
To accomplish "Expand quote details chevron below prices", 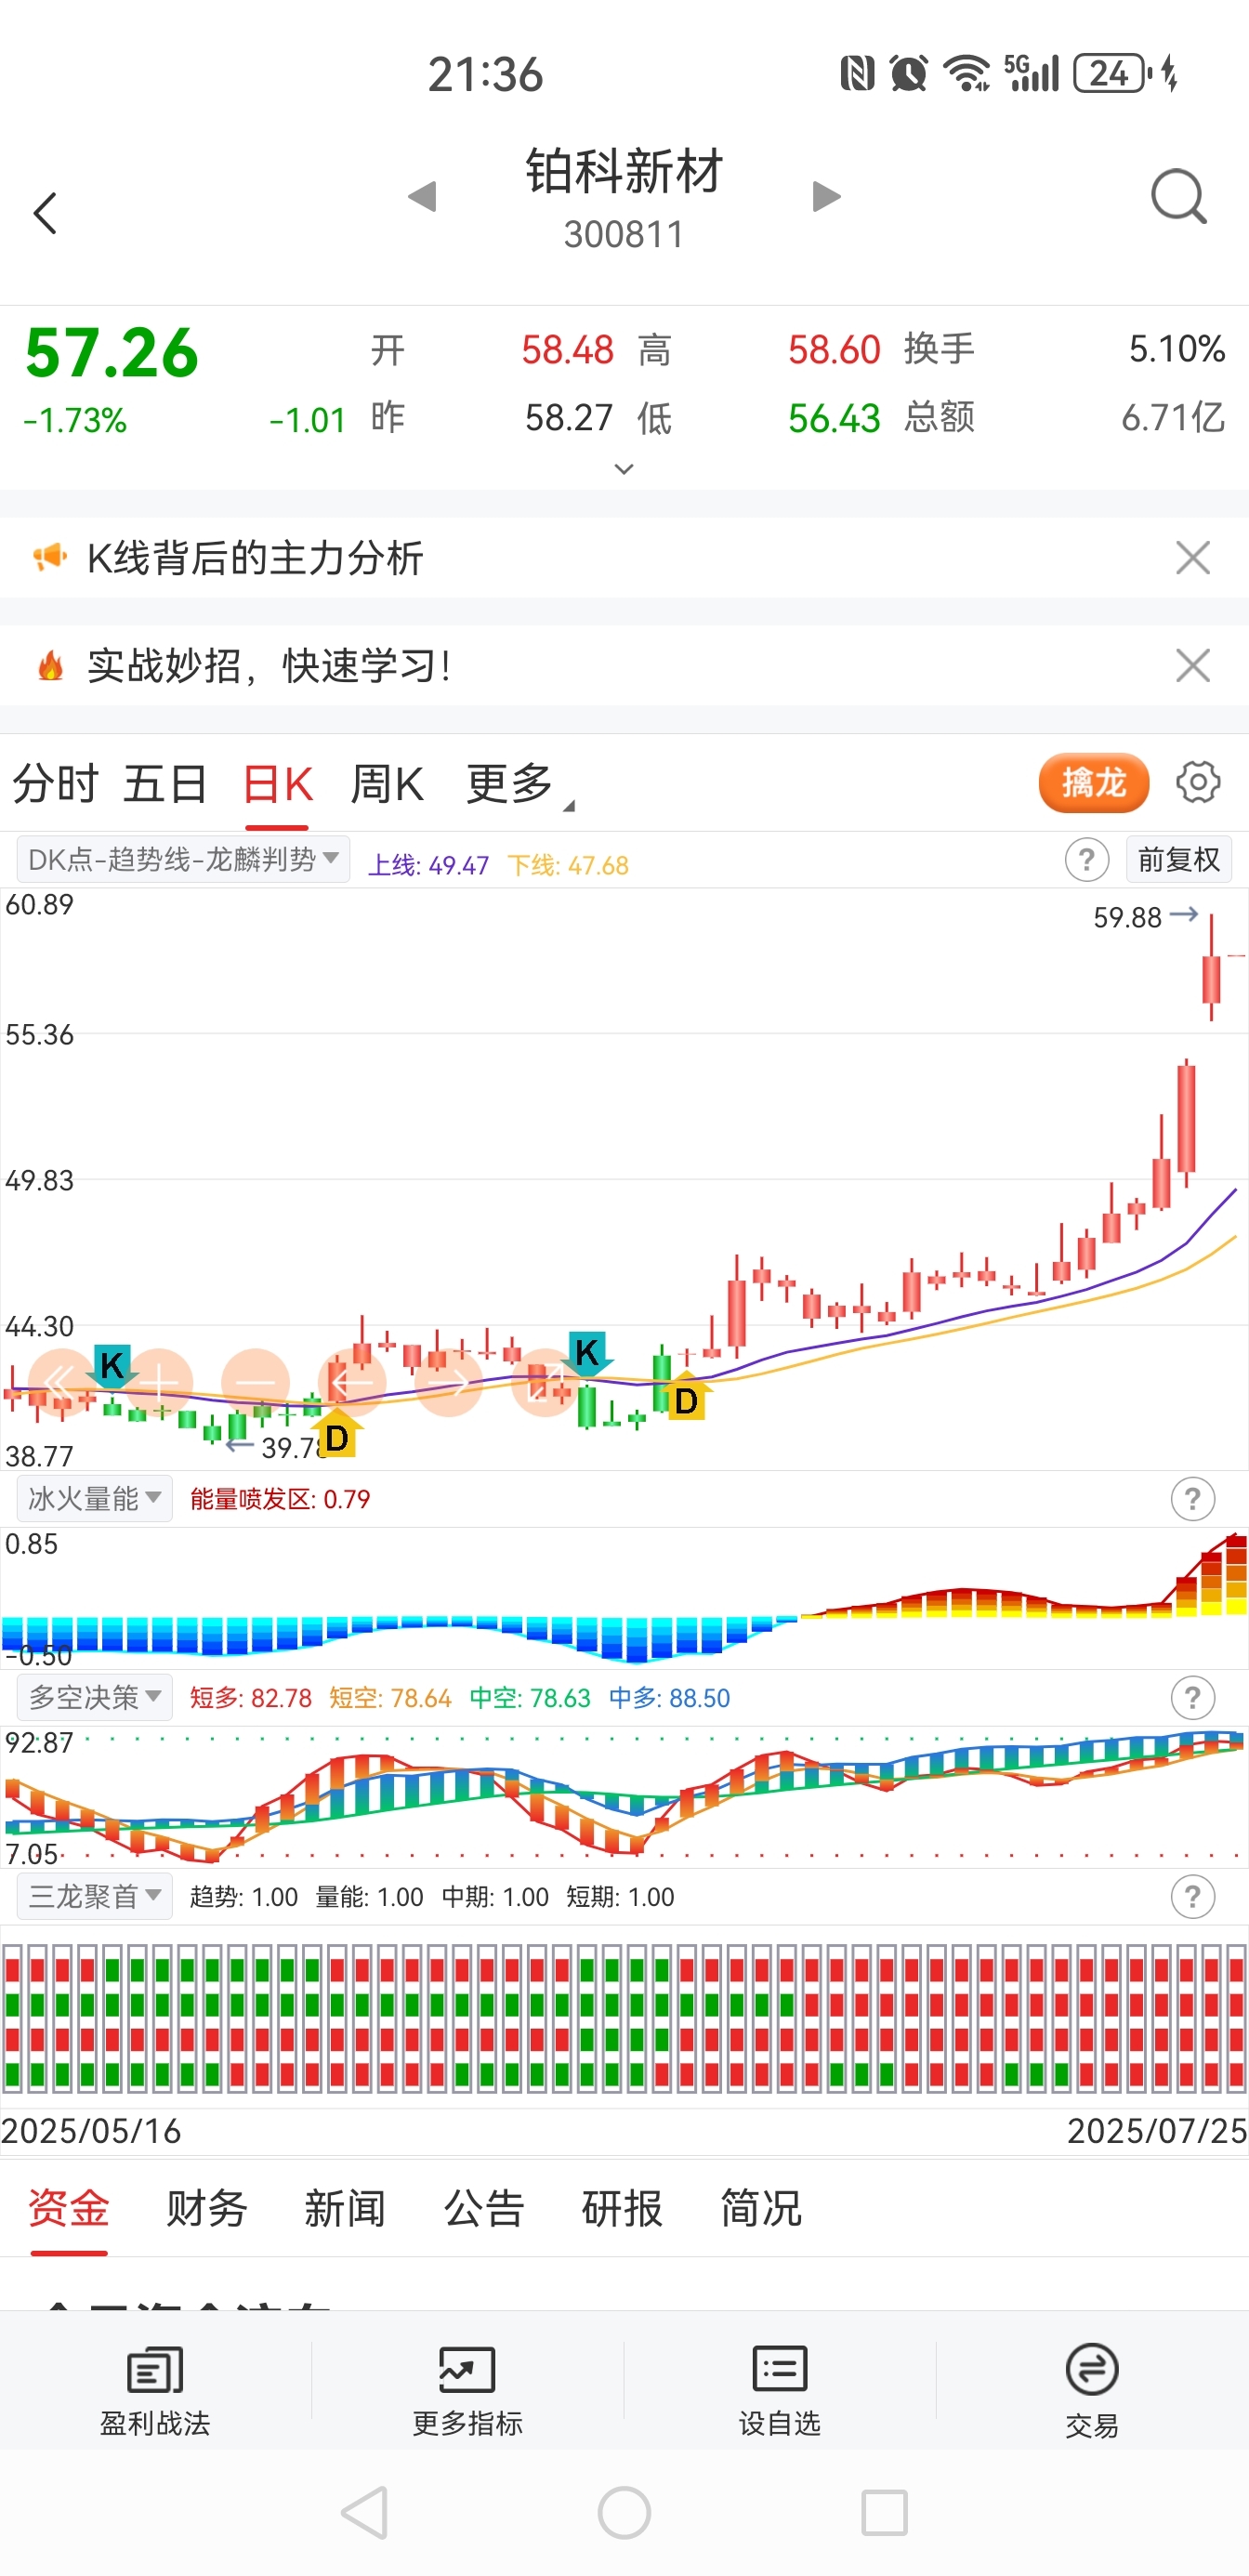I will [x=624, y=469].
